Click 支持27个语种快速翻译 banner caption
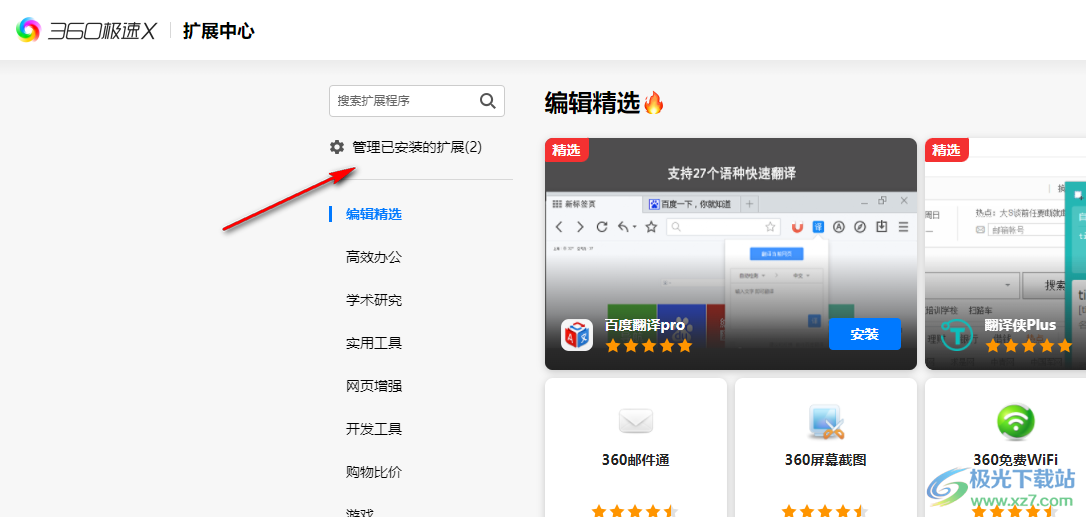The height and width of the screenshot is (517, 1086). 731,173
